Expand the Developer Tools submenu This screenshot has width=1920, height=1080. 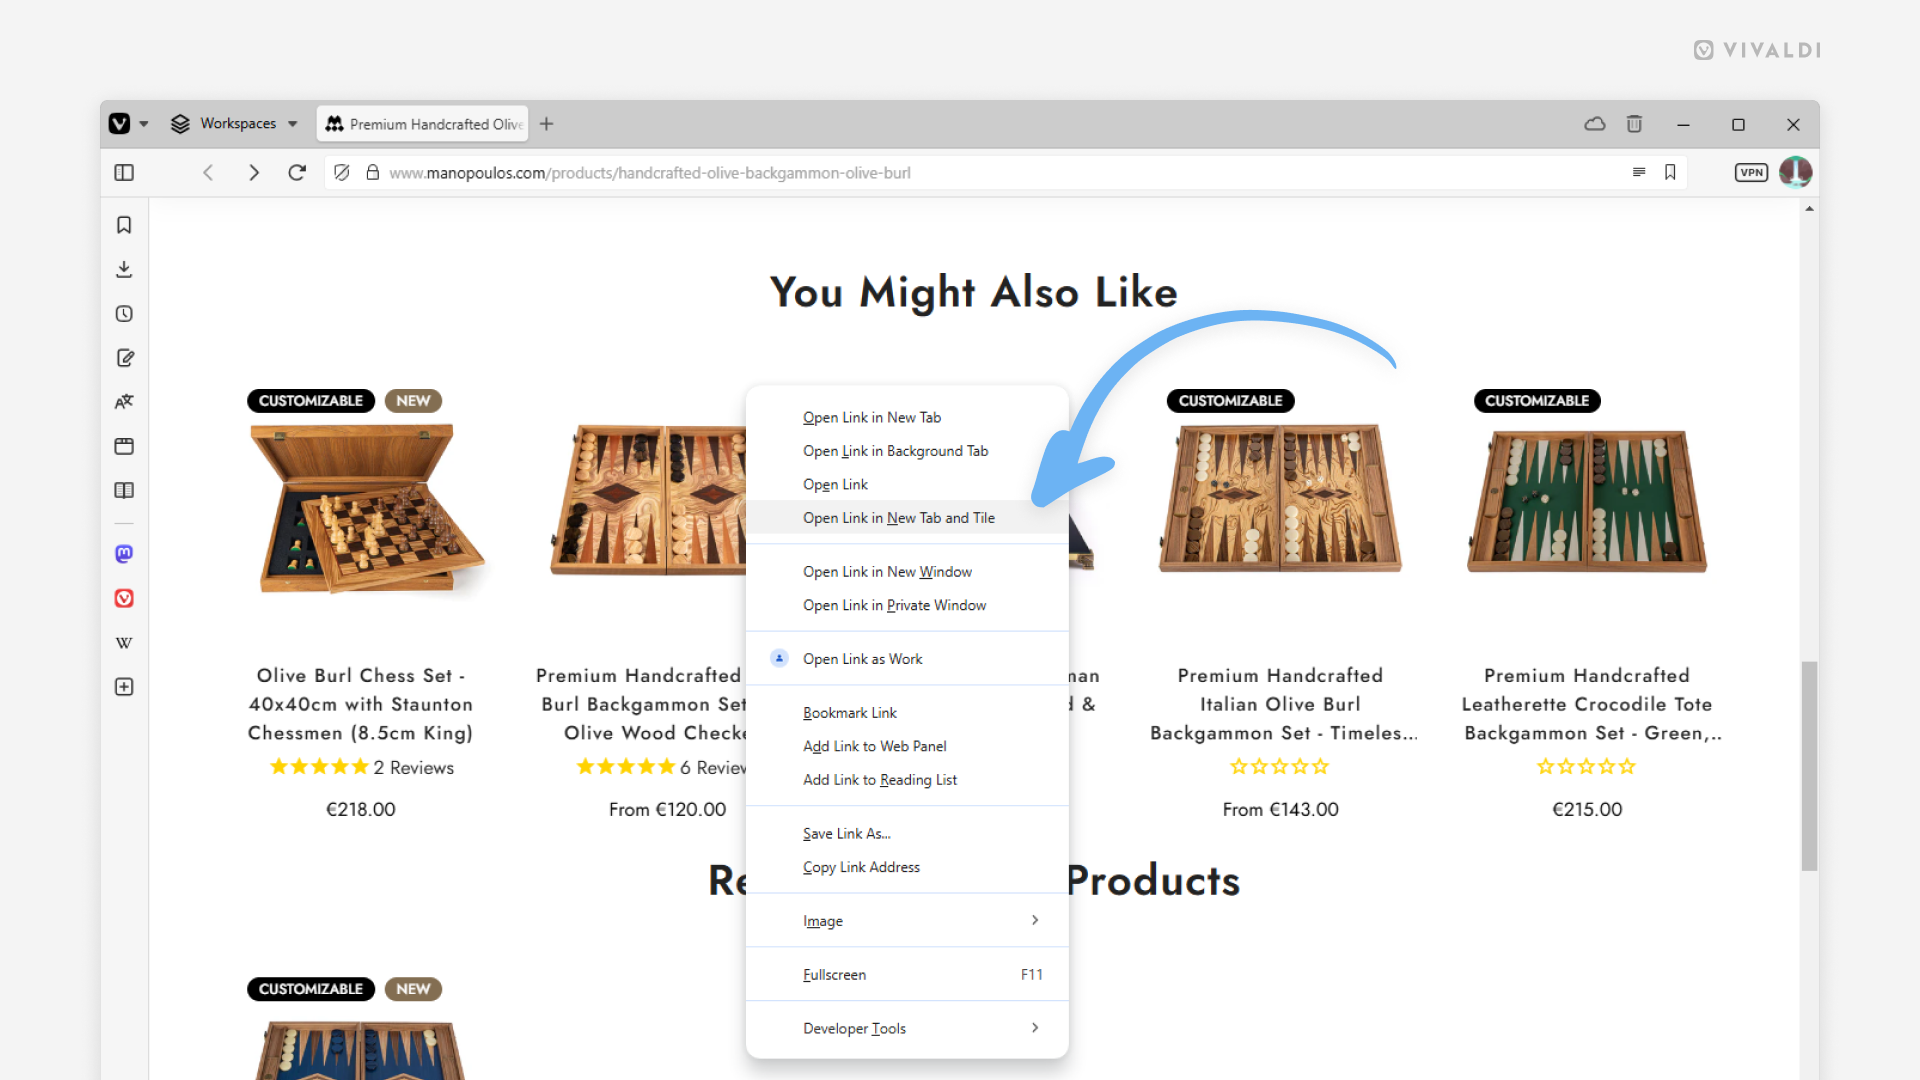coord(907,1029)
